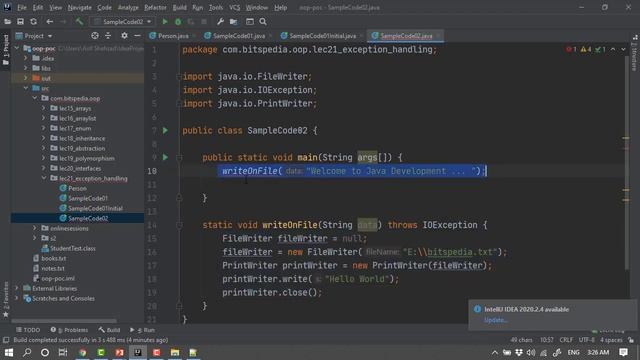
Task: Toggle the Project side tool window button
Action: tap(5, 50)
